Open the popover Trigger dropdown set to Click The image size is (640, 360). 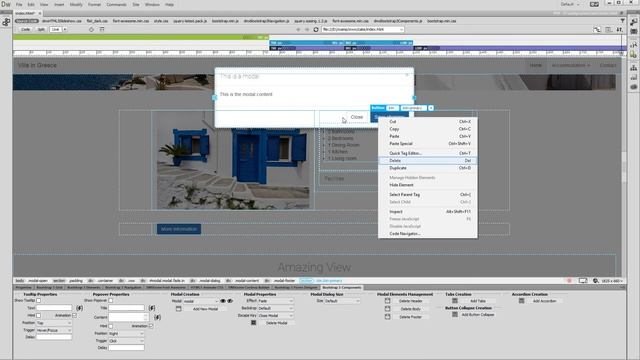(x=126, y=341)
